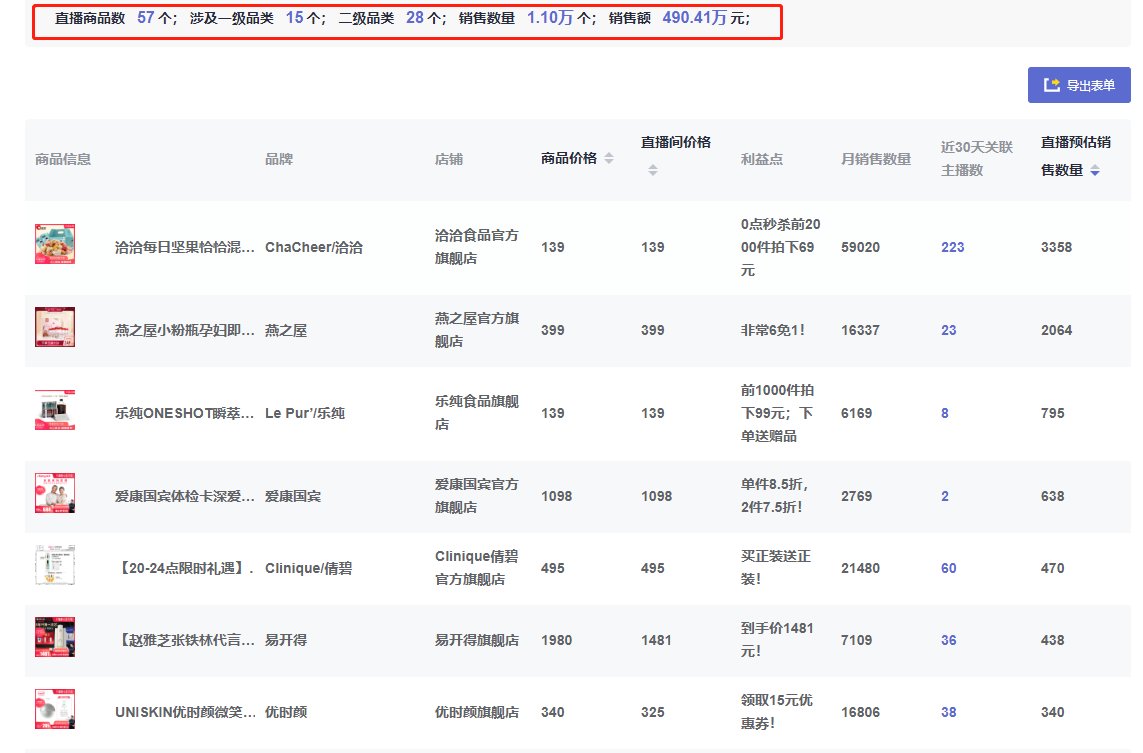The width and height of the screenshot is (1143, 753).
Task: Select 洽洽每日坚果恰恰混… product name
Action: pos(184,248)
